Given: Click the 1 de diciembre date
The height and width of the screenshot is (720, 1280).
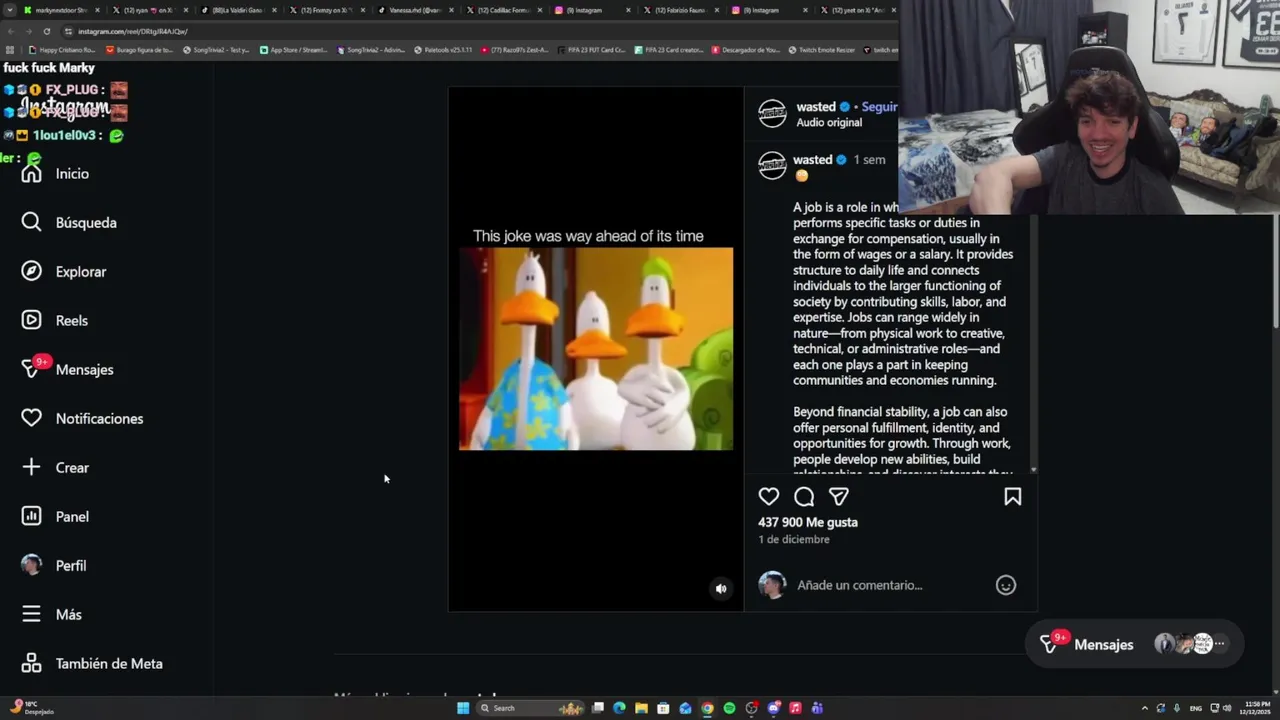Looking at the screenshot, I should (x=794, y=539).
